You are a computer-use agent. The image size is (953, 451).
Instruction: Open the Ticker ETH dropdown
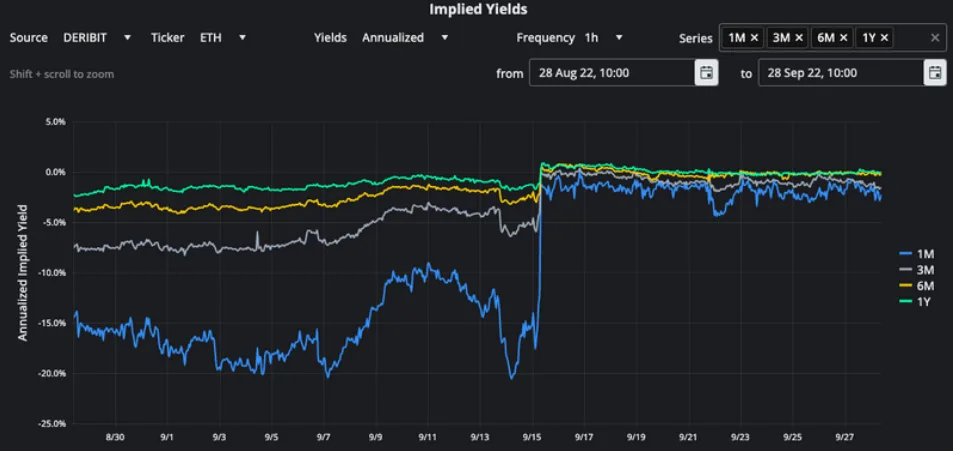223,38
